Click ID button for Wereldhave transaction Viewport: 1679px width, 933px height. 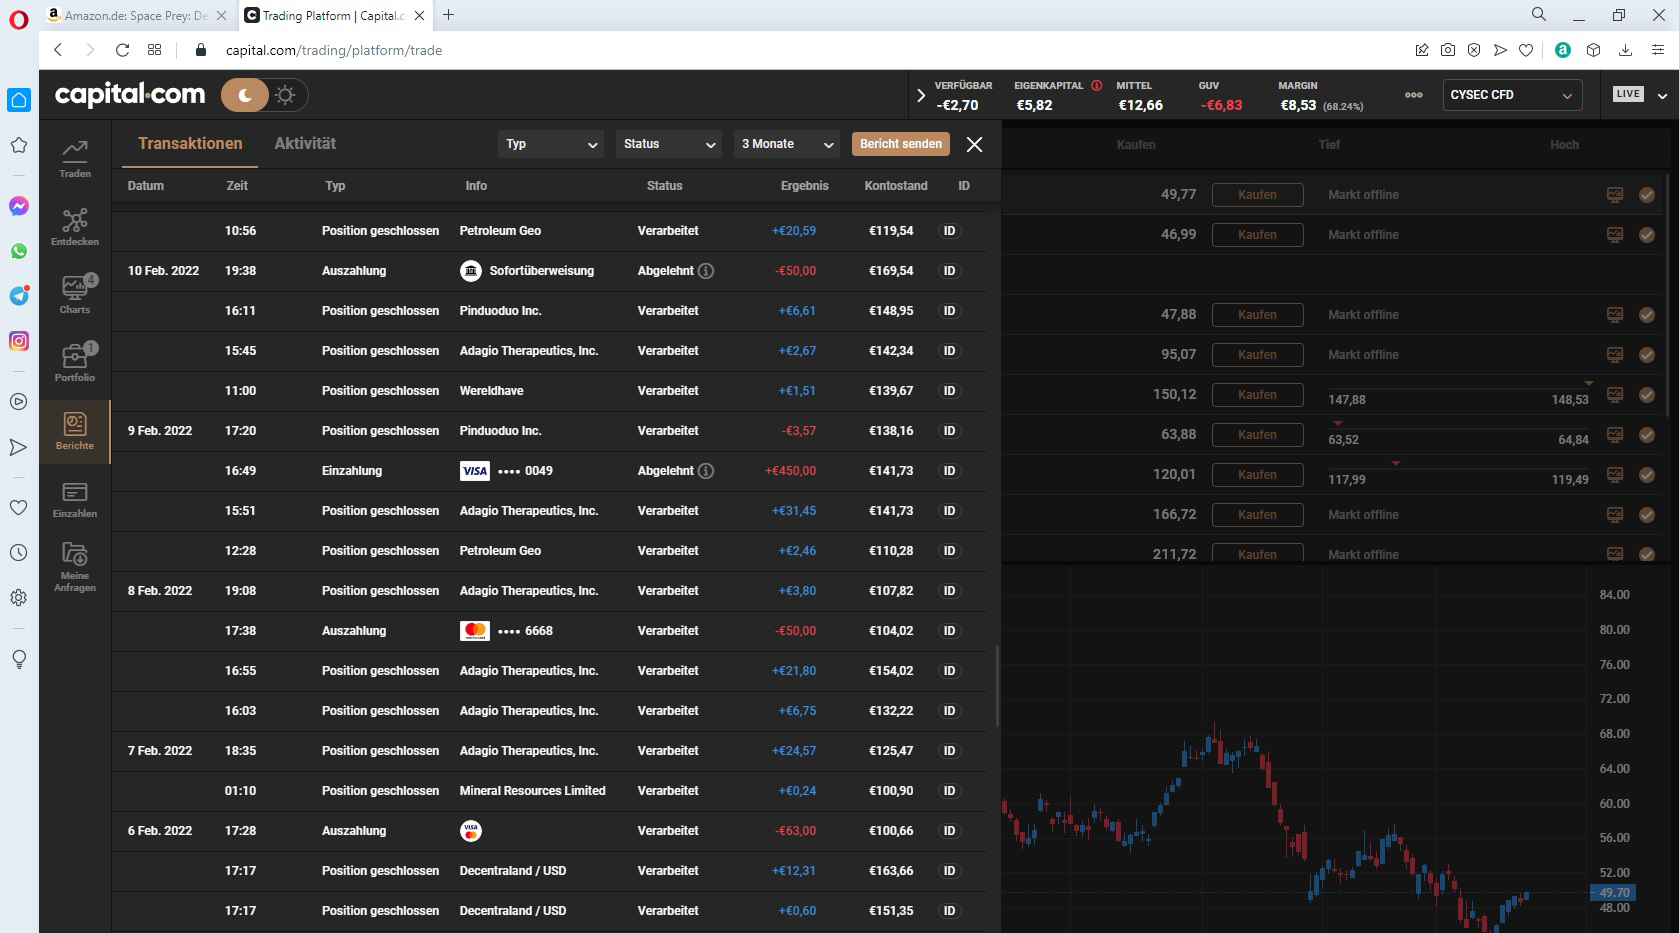click(949, 391)
